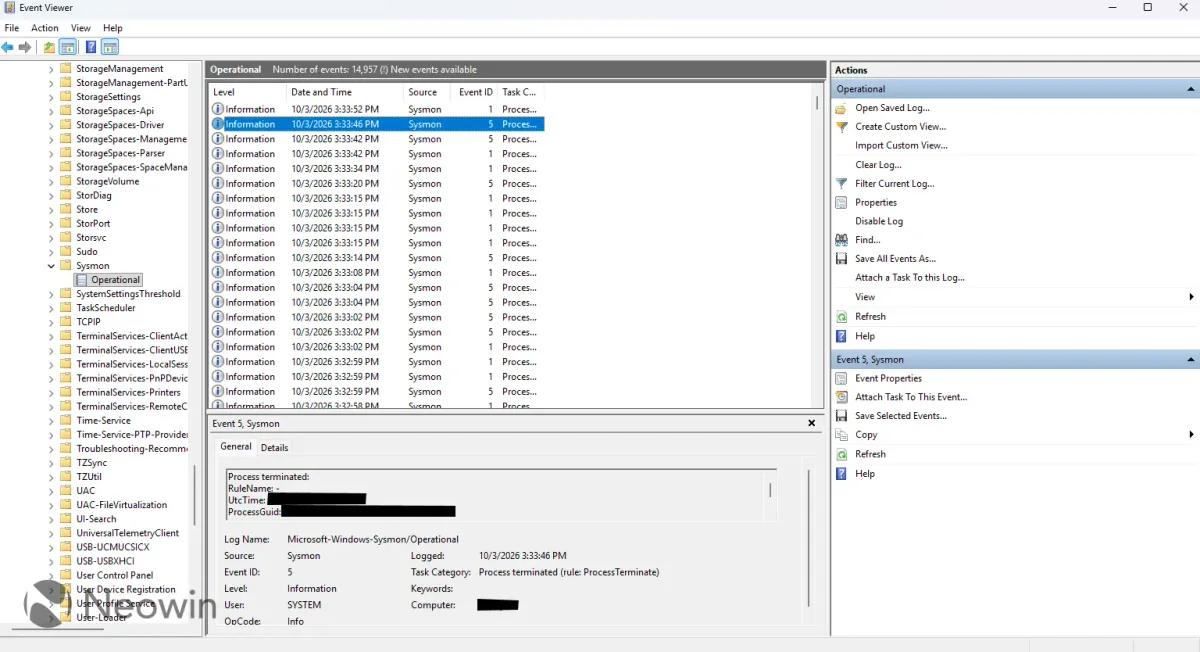Click the TaskScheduler folder icon
This screenshot has height=652, width=1200.
click(66, 308)
